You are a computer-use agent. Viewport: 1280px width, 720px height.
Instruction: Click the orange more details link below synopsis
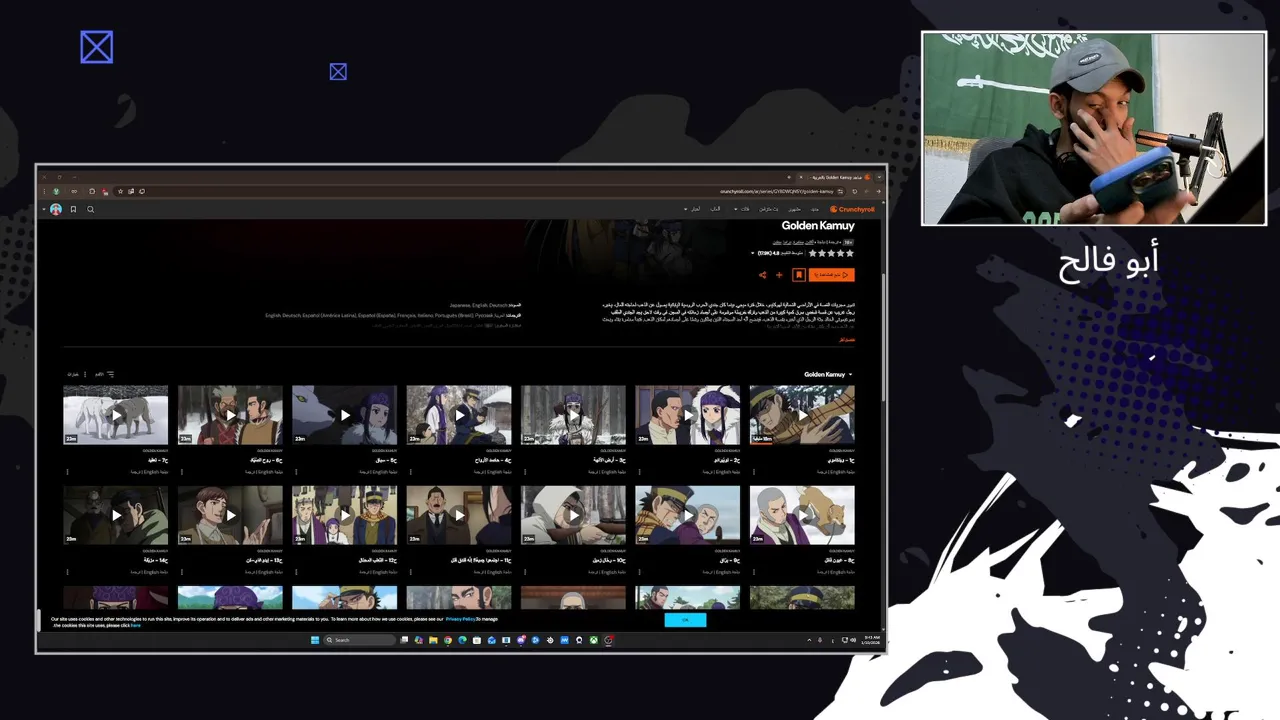[x=847, y=340]
